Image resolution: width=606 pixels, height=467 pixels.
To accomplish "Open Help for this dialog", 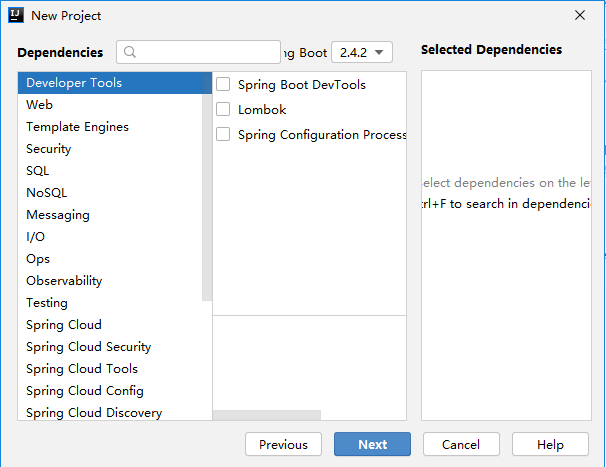I will pyautogui.click(x=550, y=444).
